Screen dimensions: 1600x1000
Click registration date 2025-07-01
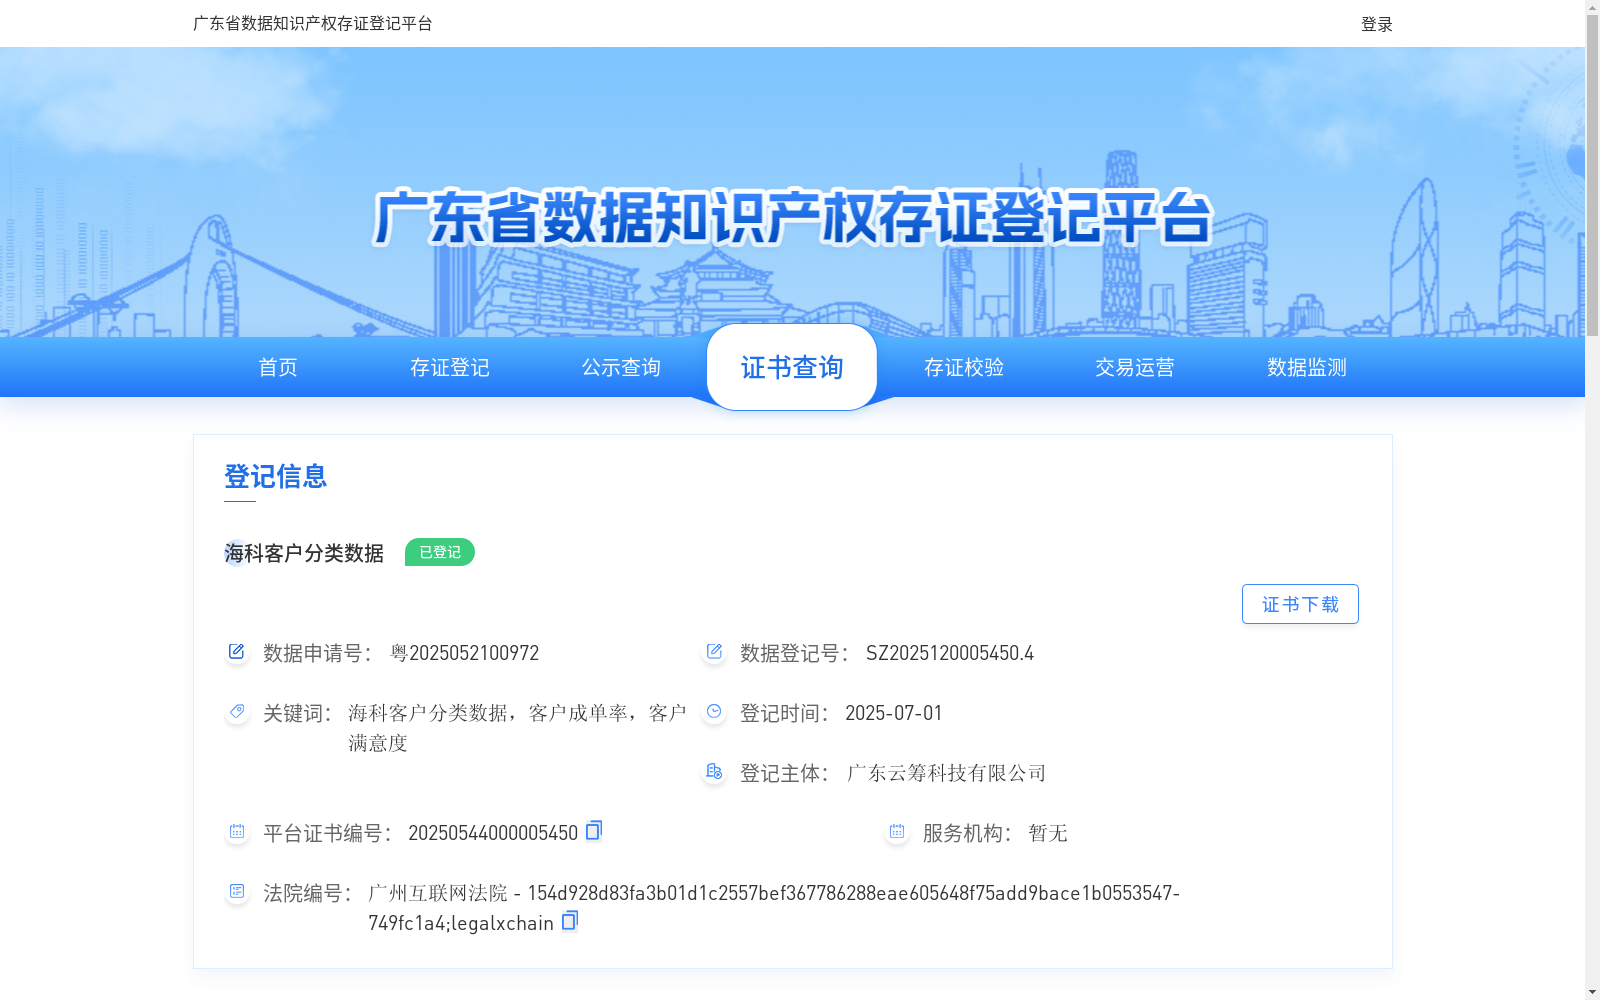tap(894, 713)
